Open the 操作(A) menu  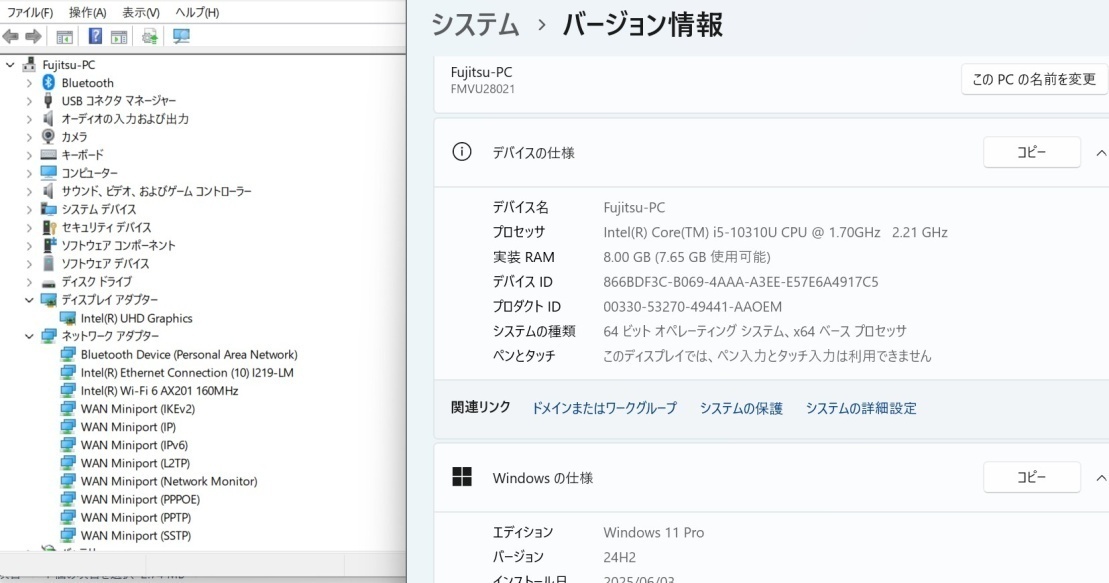click(87, 12)
